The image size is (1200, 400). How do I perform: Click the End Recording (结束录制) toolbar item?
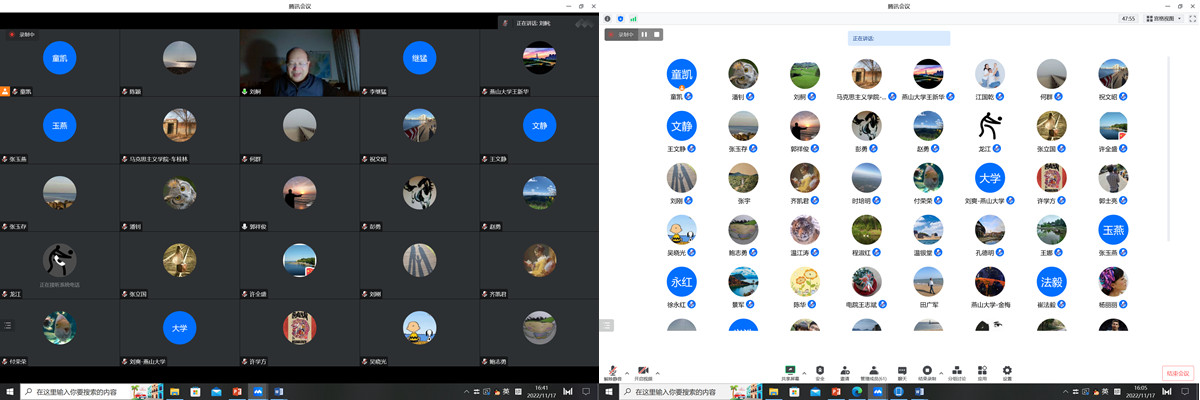coord(927,371)
